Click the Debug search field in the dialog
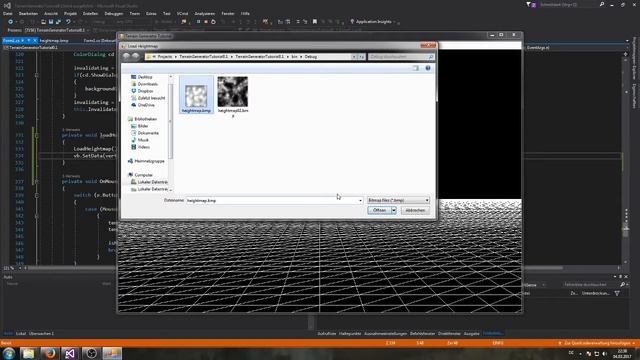The width and height of the screenshot is (640, 360). 401,57
